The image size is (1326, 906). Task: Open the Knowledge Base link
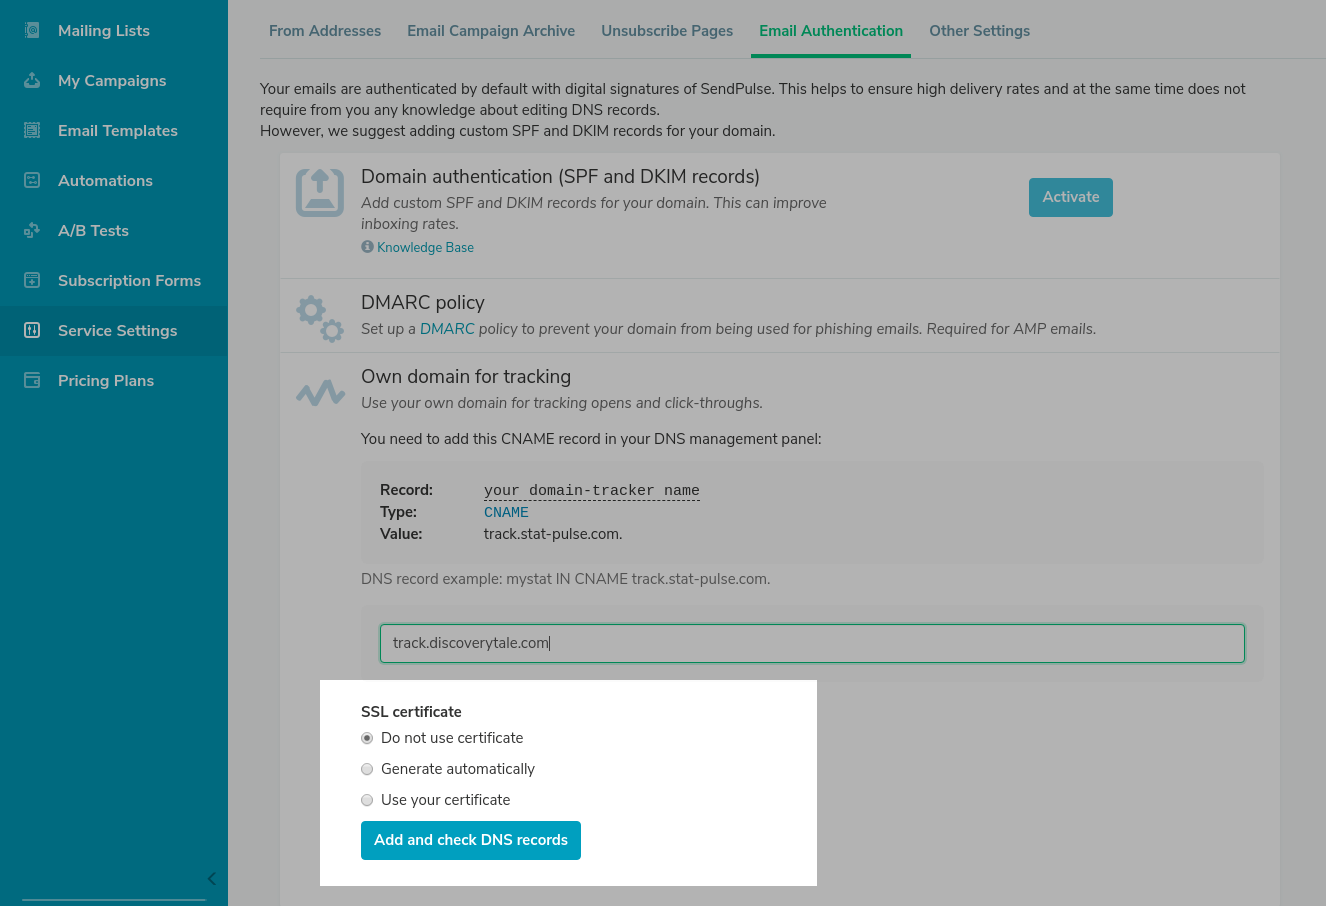pos(425,248)
